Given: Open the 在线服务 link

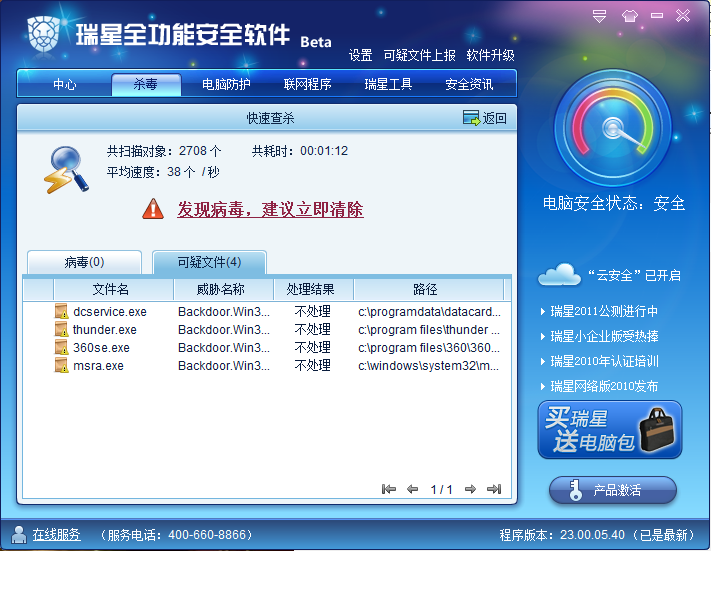Looking at the screenshot, I should 57,535.
